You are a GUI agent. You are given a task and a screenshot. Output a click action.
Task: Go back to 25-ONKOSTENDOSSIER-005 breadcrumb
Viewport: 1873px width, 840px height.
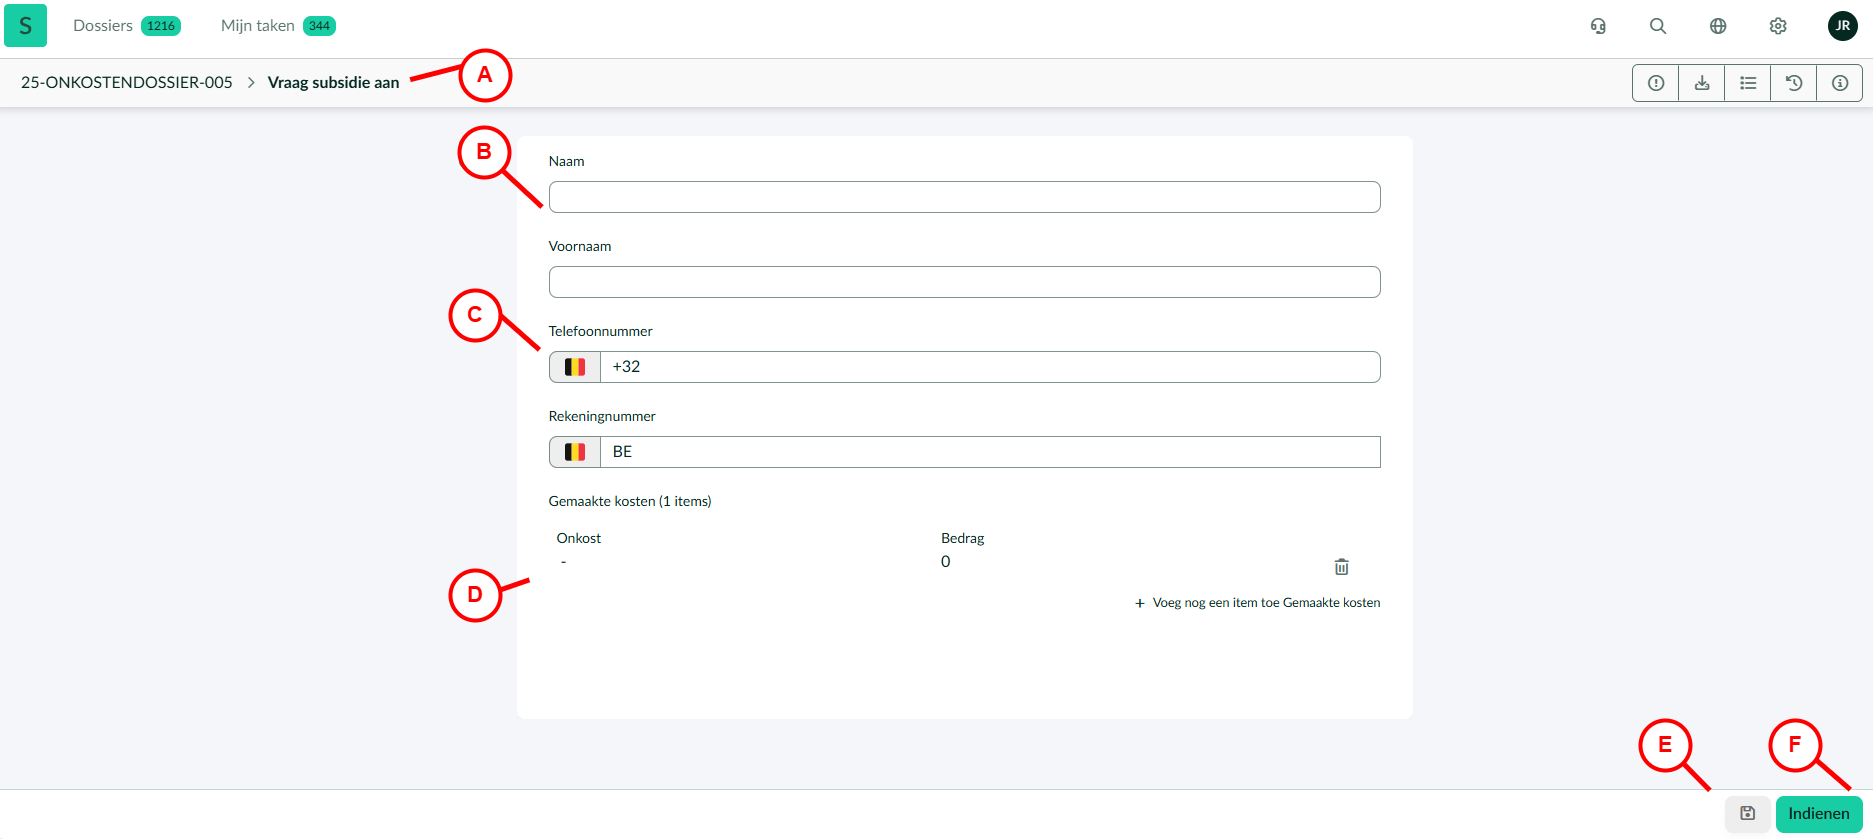click(x=127, y=83)
